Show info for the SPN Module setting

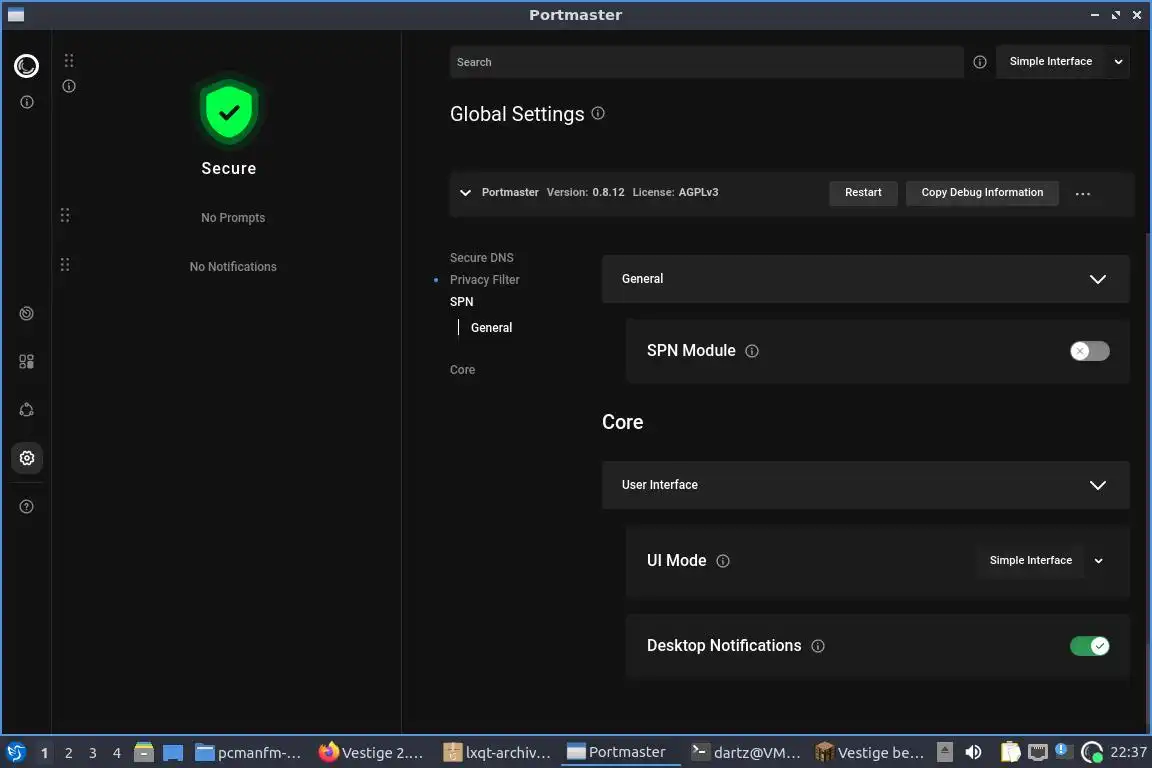[x=752, y=351]
